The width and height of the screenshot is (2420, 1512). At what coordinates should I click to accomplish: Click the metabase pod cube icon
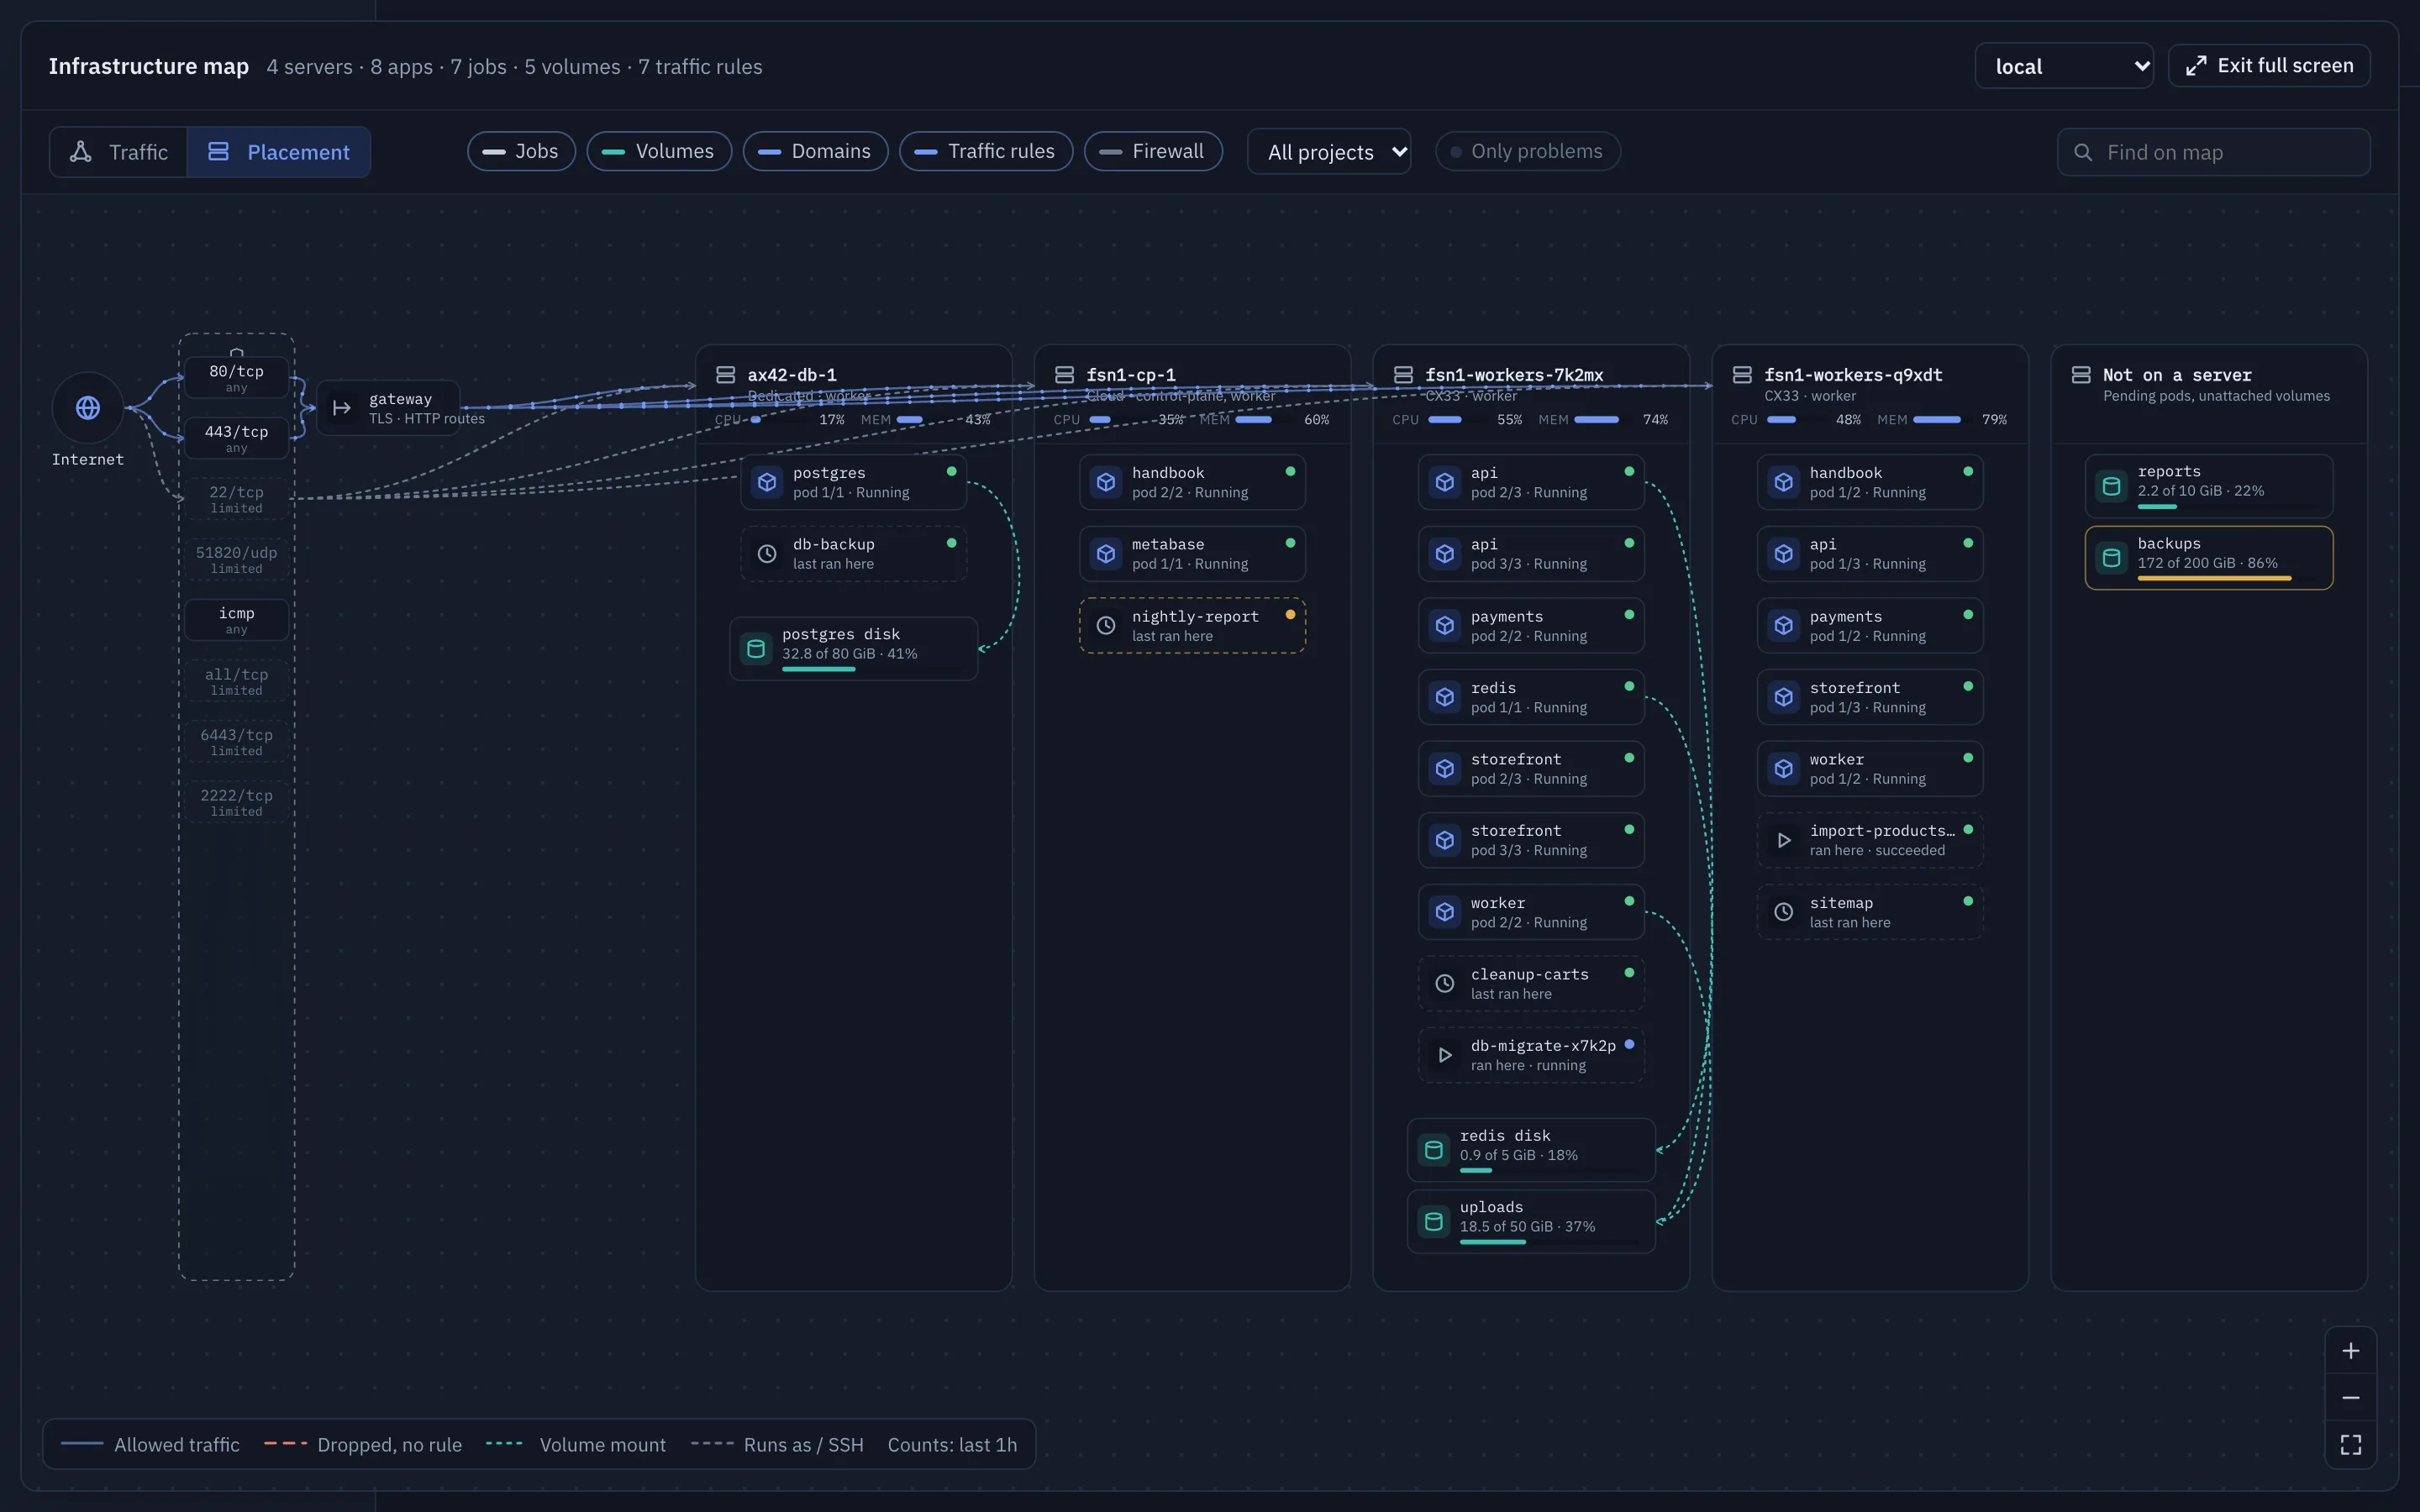pyautogui.click(x=1106, y=554)
